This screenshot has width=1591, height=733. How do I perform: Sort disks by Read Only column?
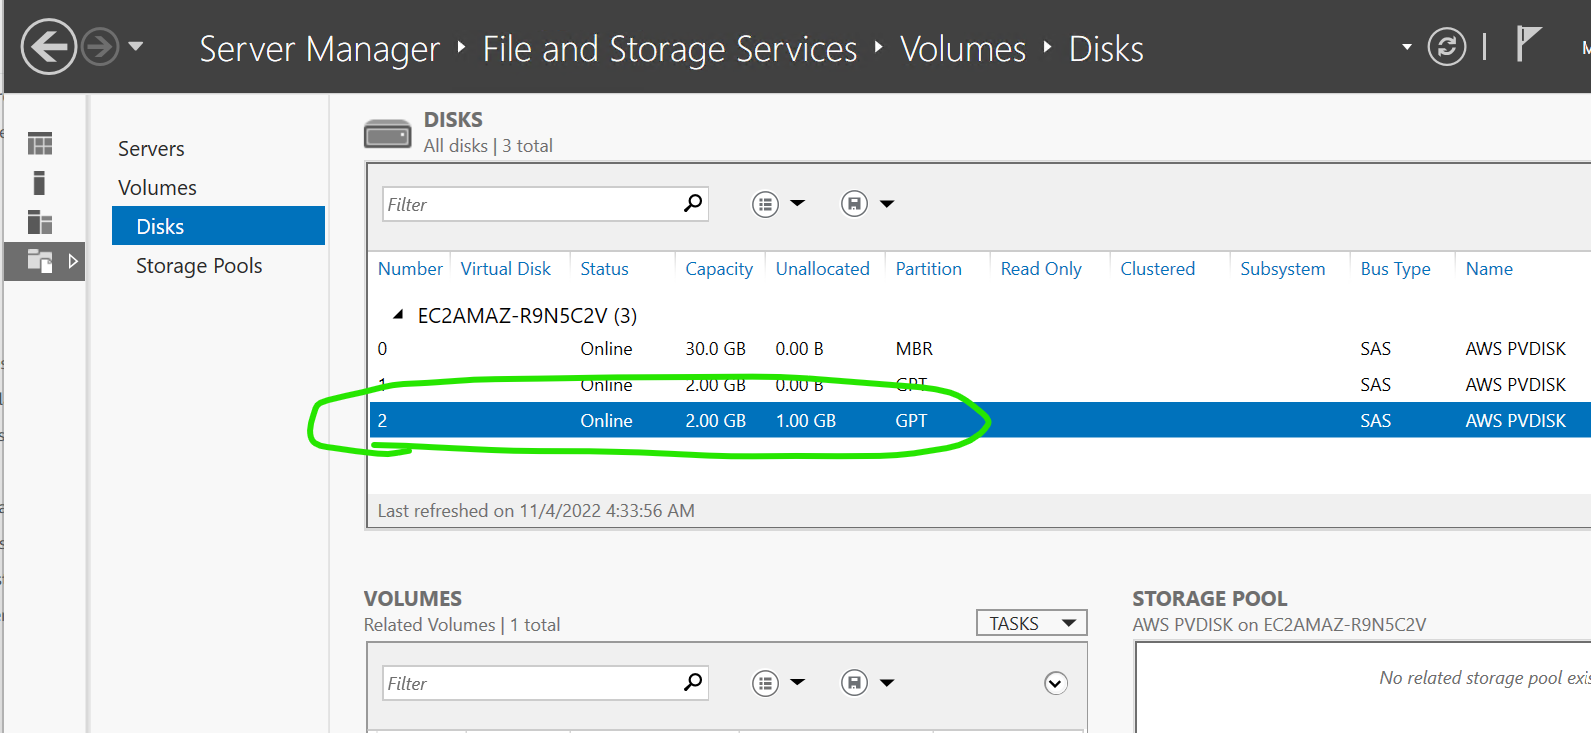1041,269
